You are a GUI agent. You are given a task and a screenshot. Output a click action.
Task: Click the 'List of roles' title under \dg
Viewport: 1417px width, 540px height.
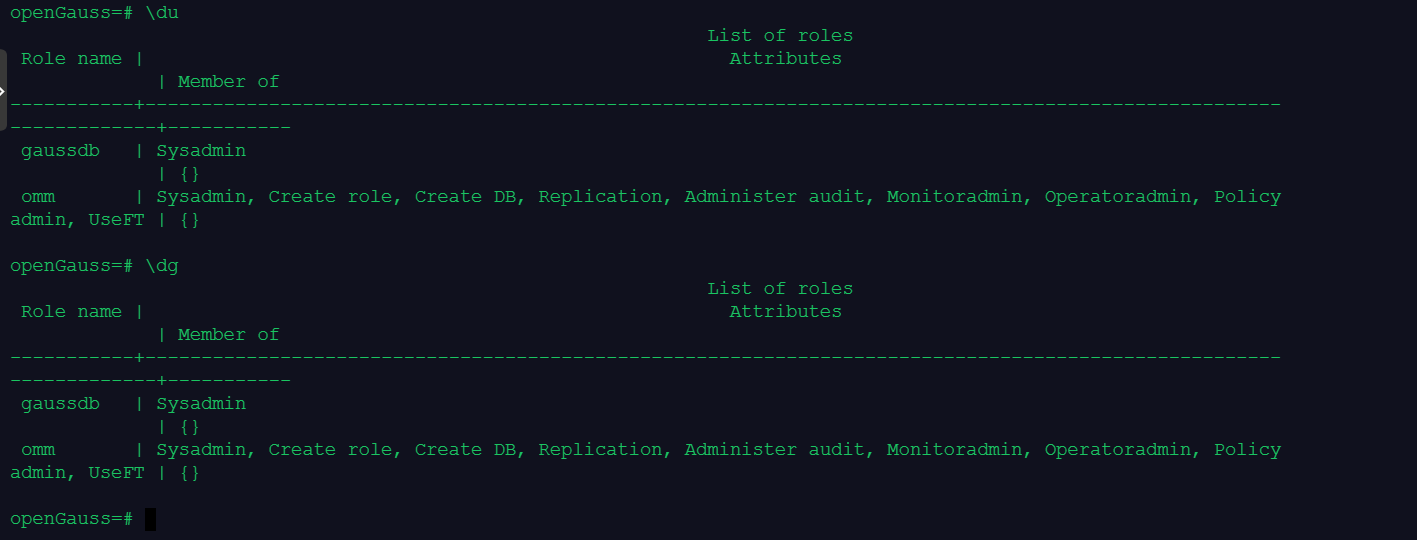point(780,289)
